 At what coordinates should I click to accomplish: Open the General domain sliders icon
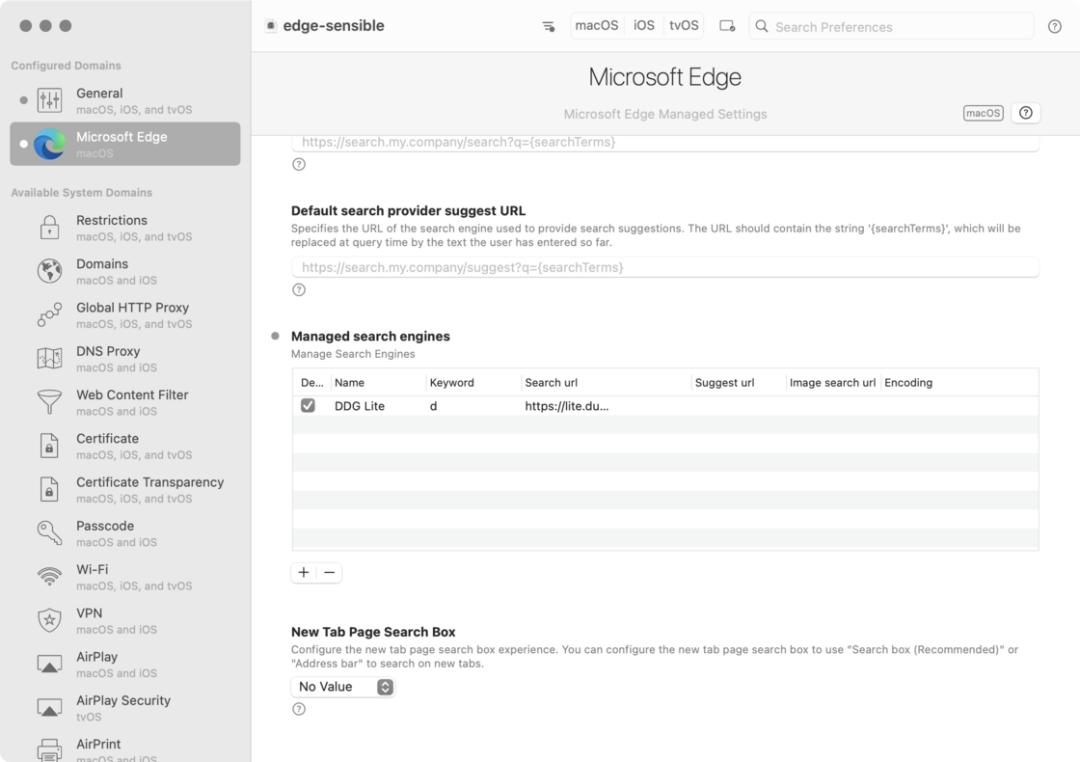(50, 101)
